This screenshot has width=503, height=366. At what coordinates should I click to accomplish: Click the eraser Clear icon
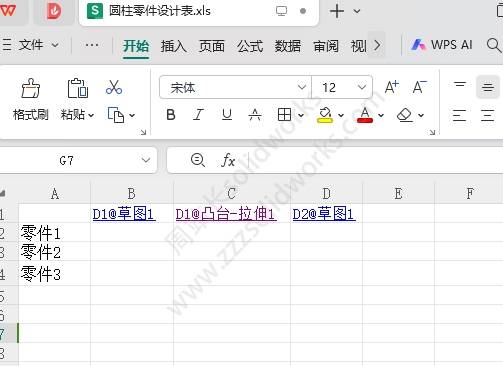tap(405, 115)
